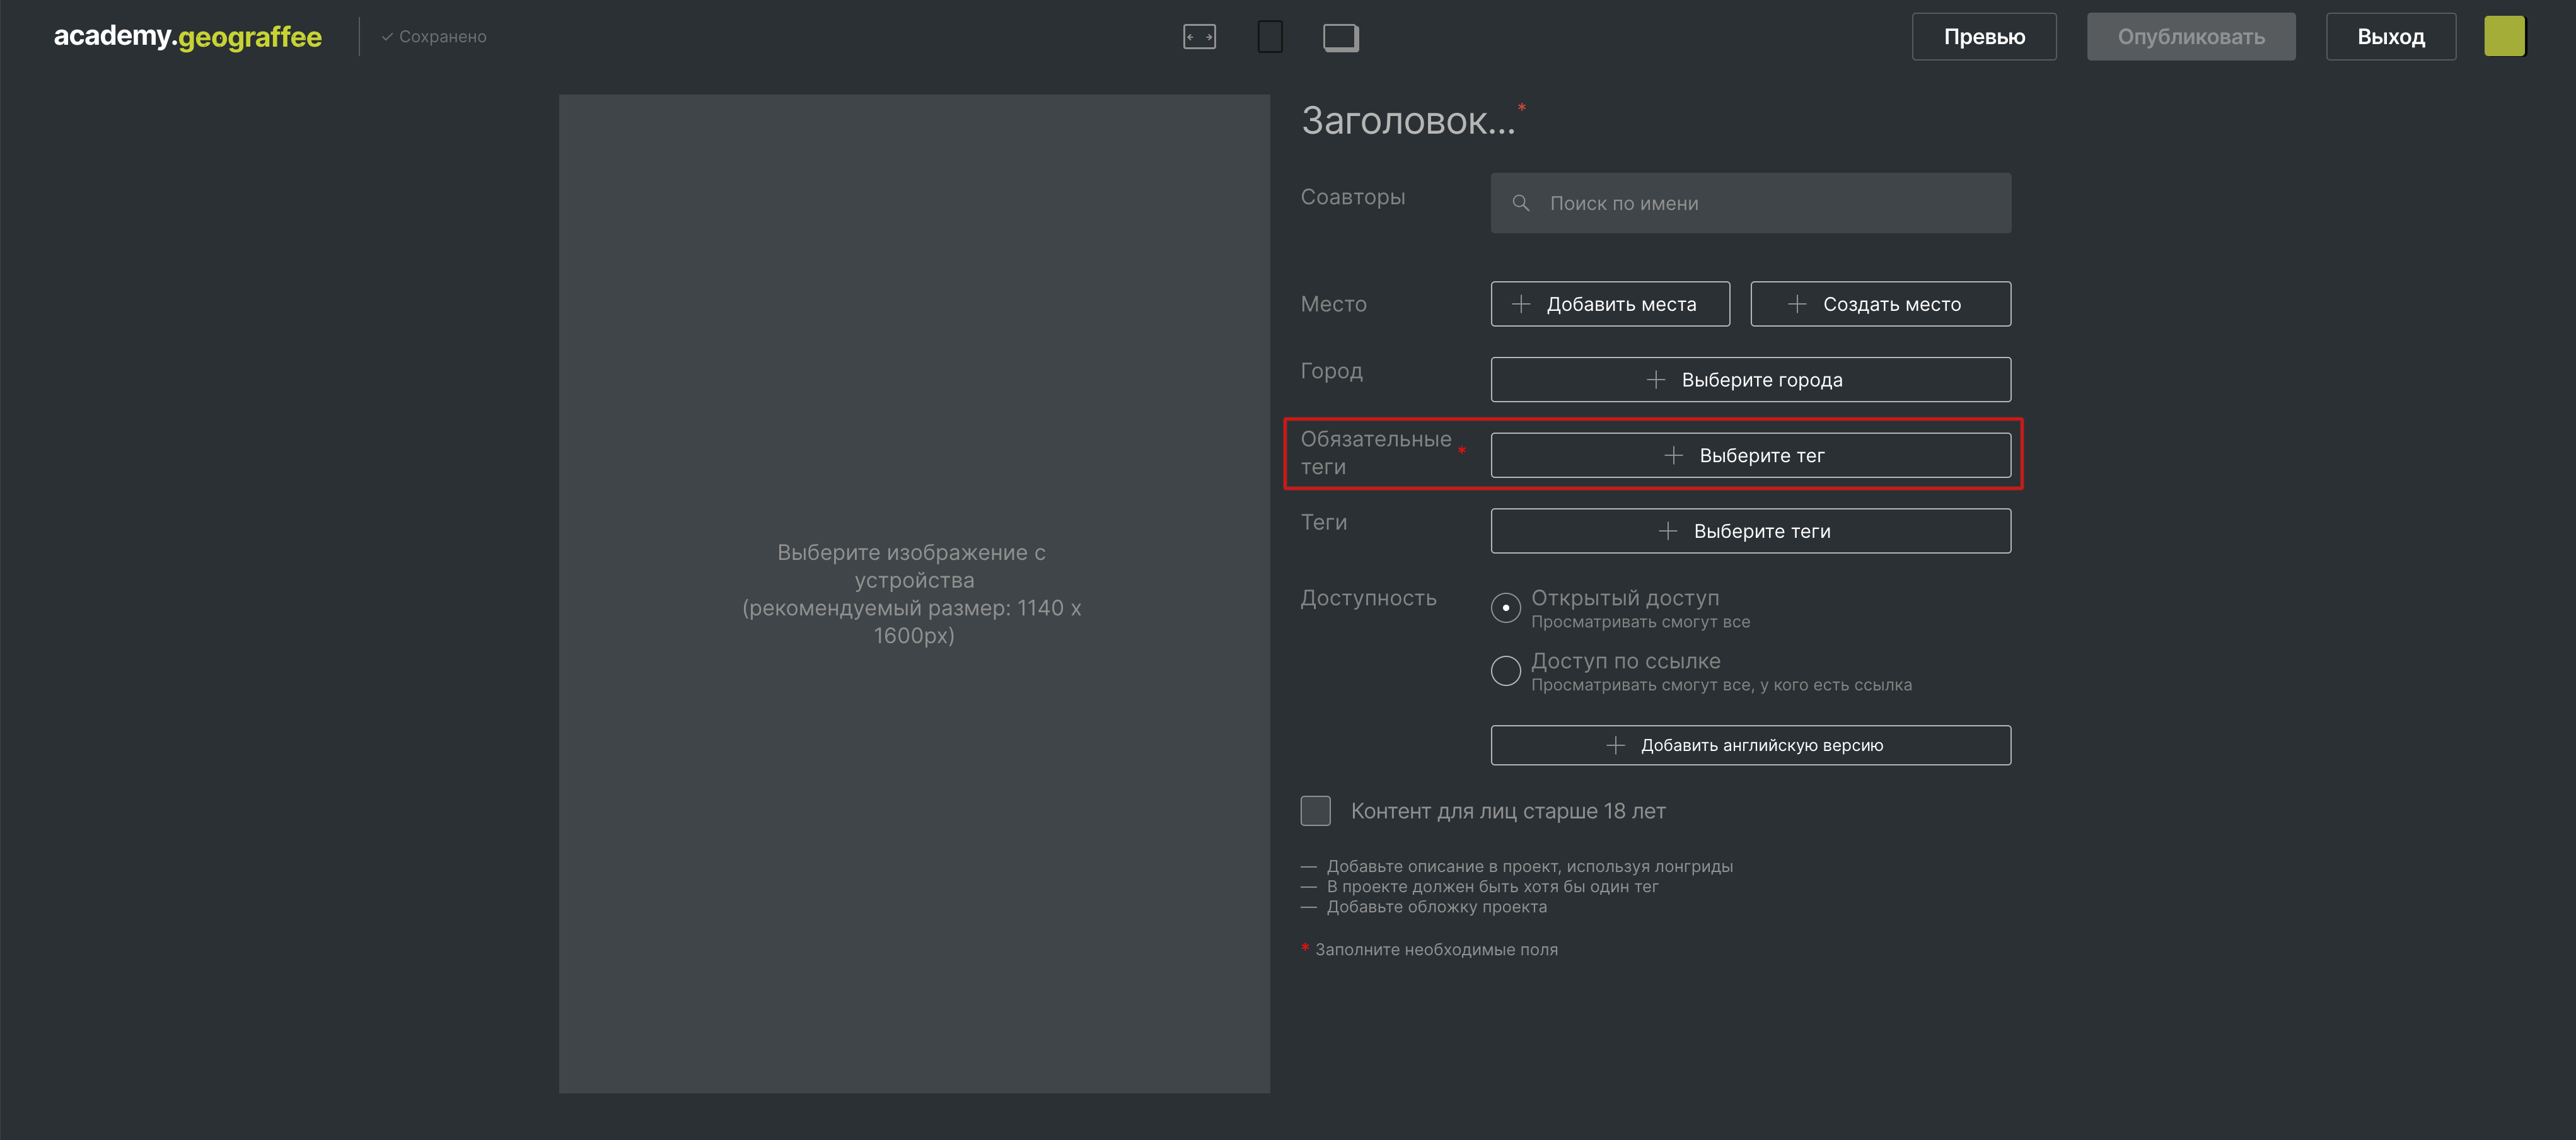The height and width of the screenshot is (1140, 2576).
Task: Click the Выход button
Action: click(2391, 37)
